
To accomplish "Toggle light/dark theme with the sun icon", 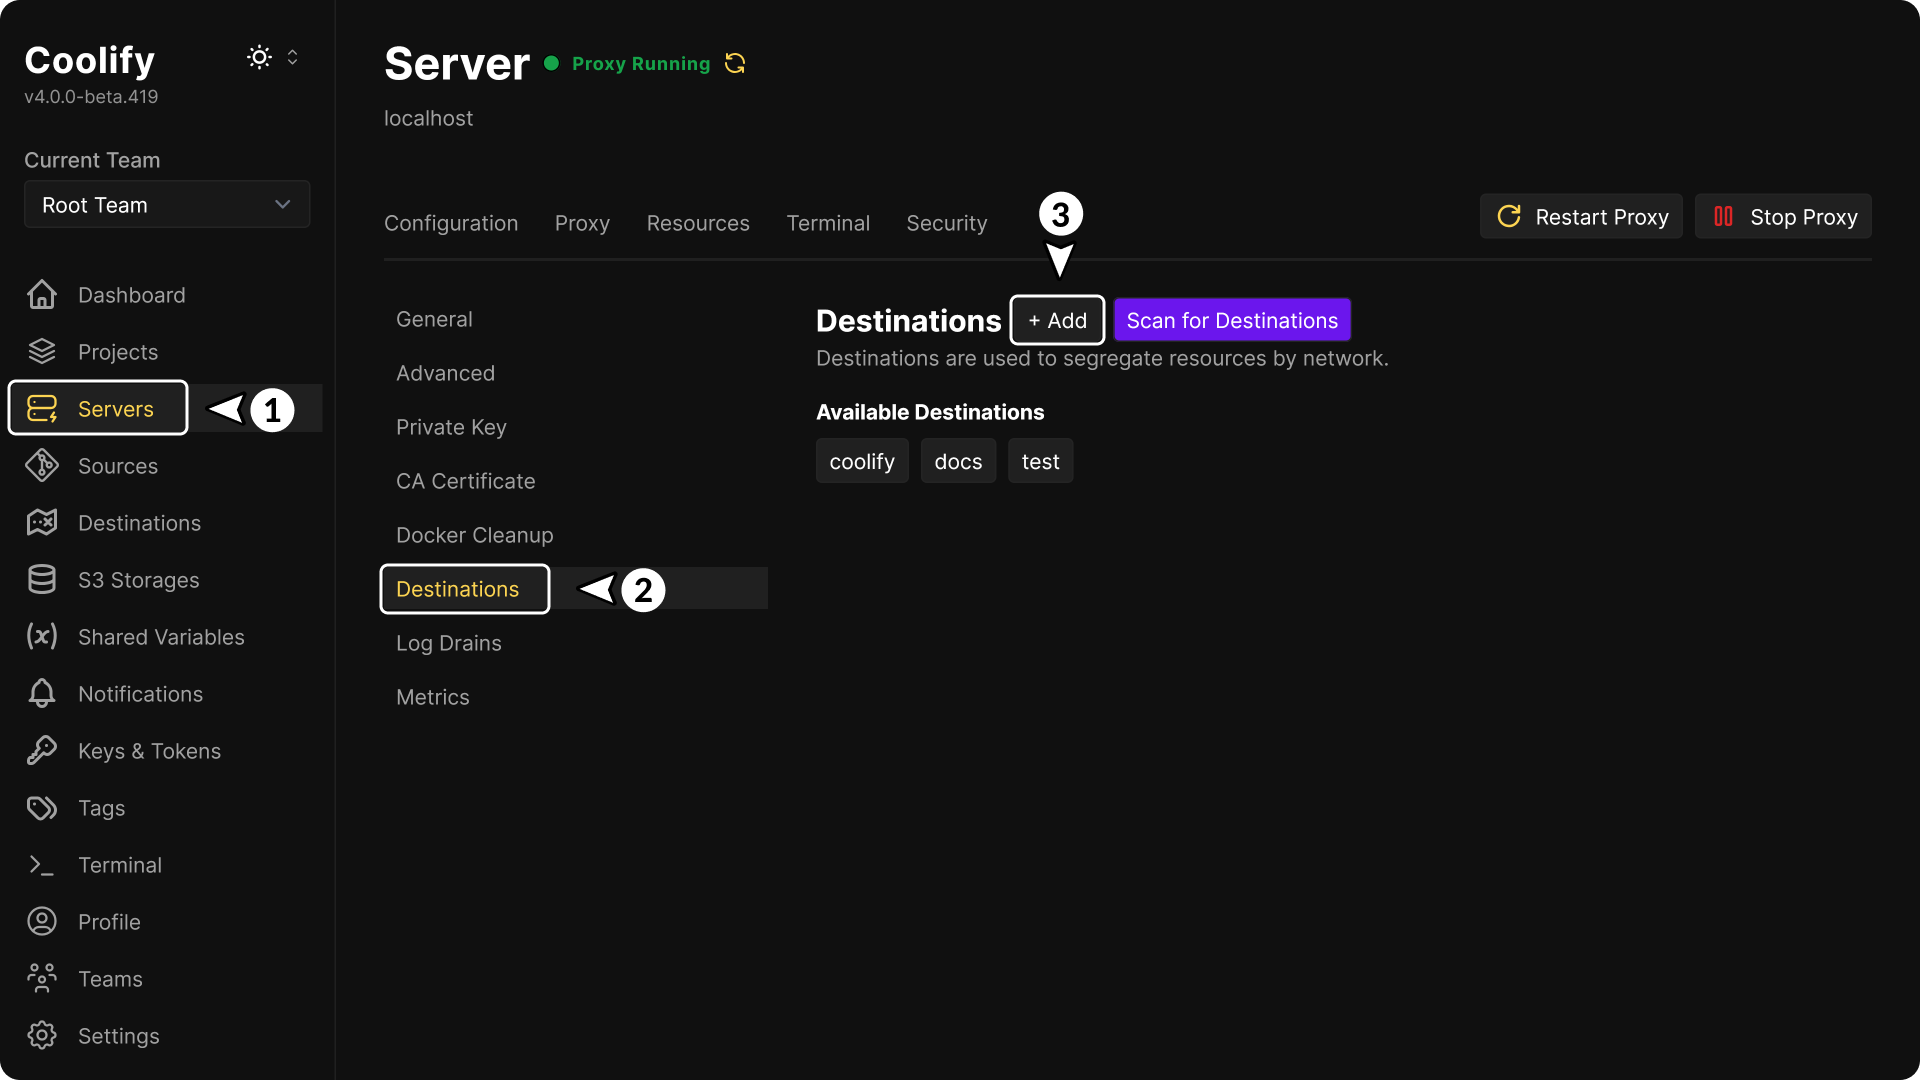I will (258, 57).
